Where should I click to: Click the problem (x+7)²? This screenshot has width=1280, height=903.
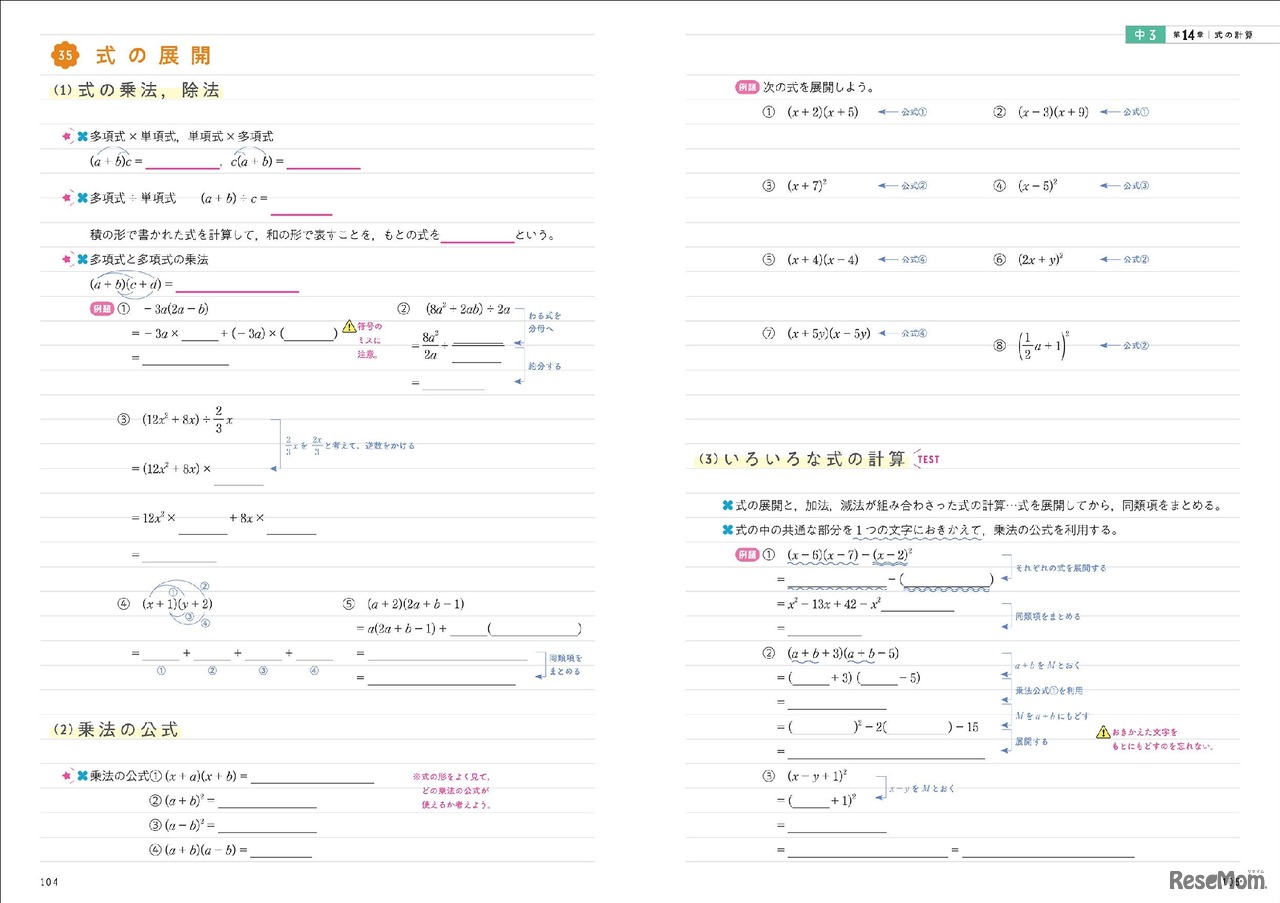coord(805,185)
